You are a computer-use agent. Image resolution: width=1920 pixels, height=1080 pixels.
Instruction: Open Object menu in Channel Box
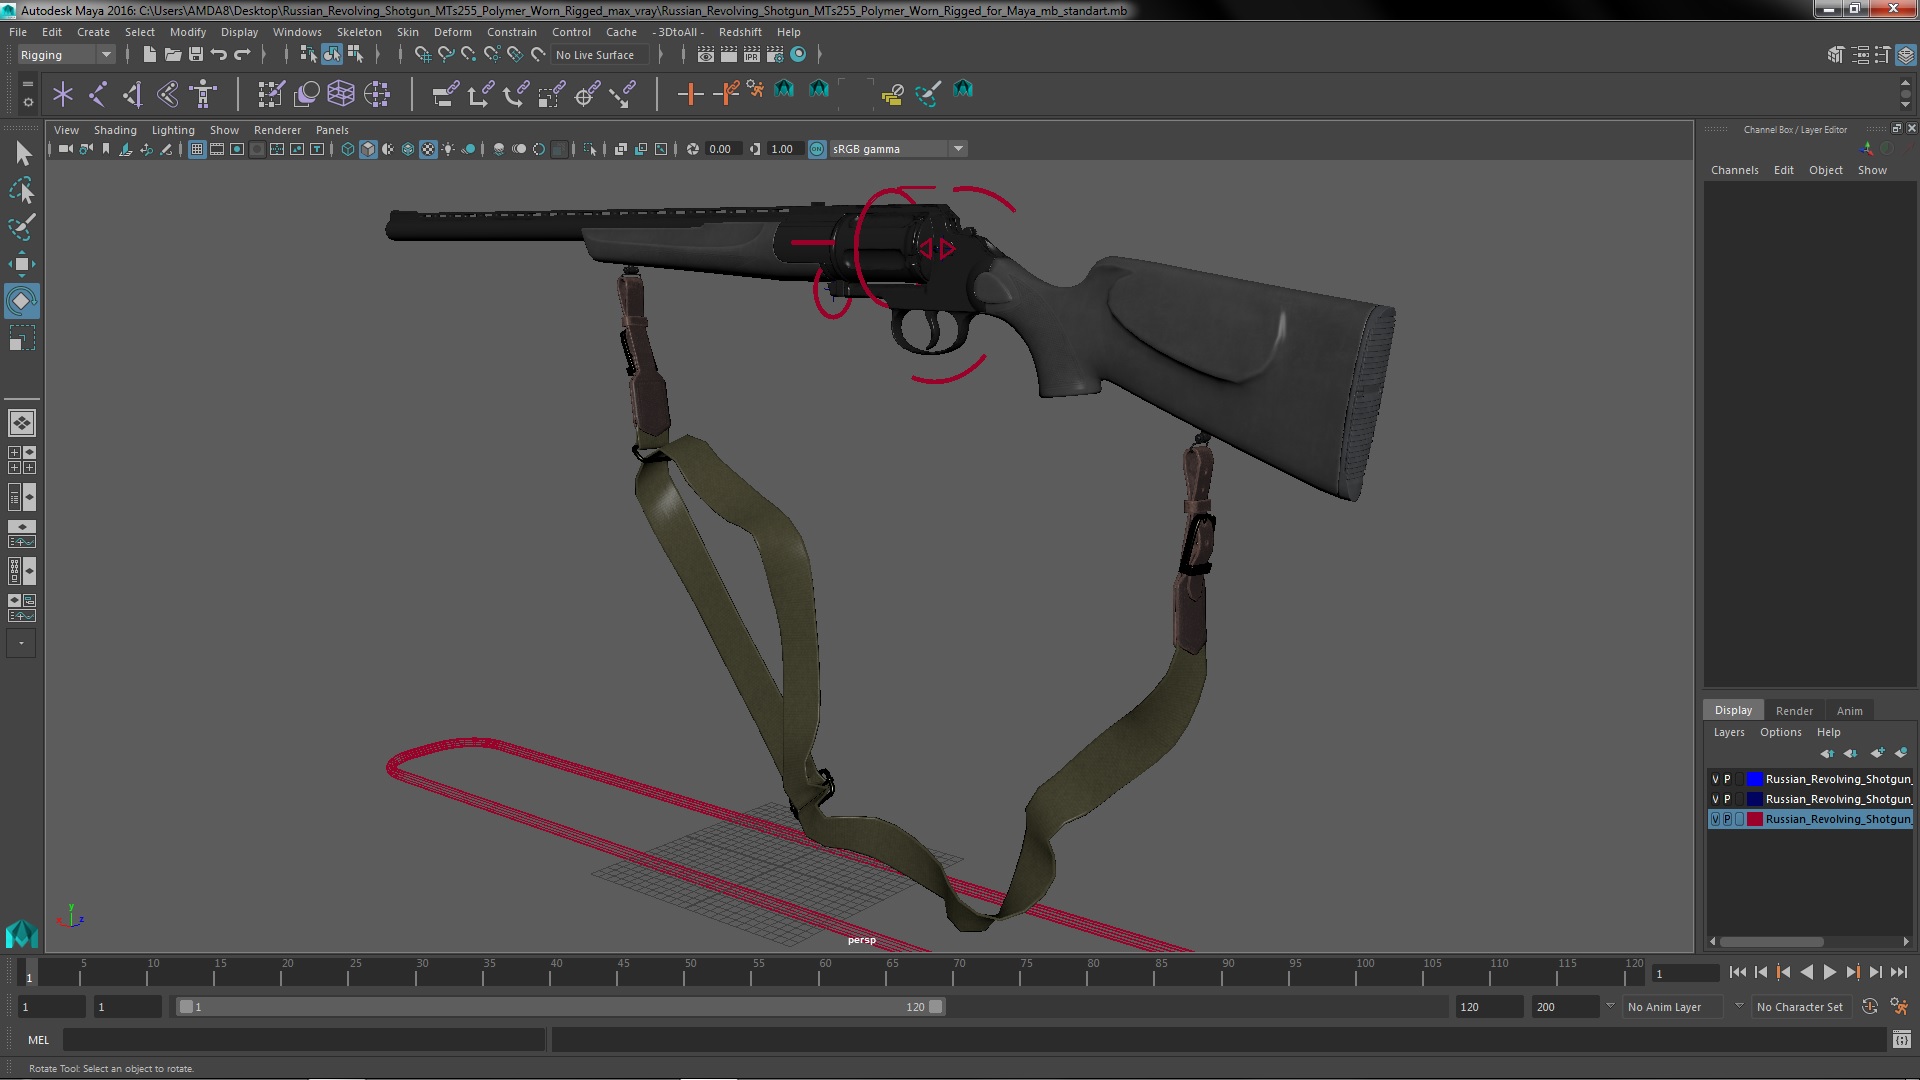[x=1825, y=170]
